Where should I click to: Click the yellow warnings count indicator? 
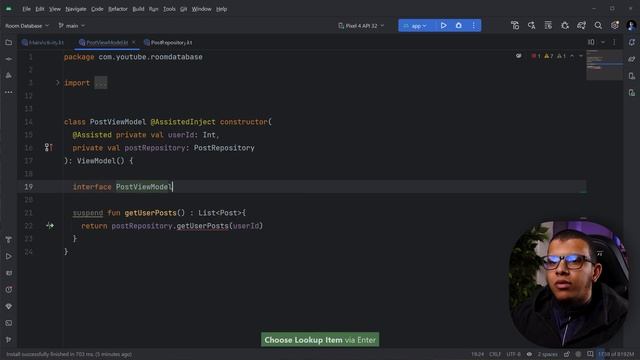coord(549,56)
